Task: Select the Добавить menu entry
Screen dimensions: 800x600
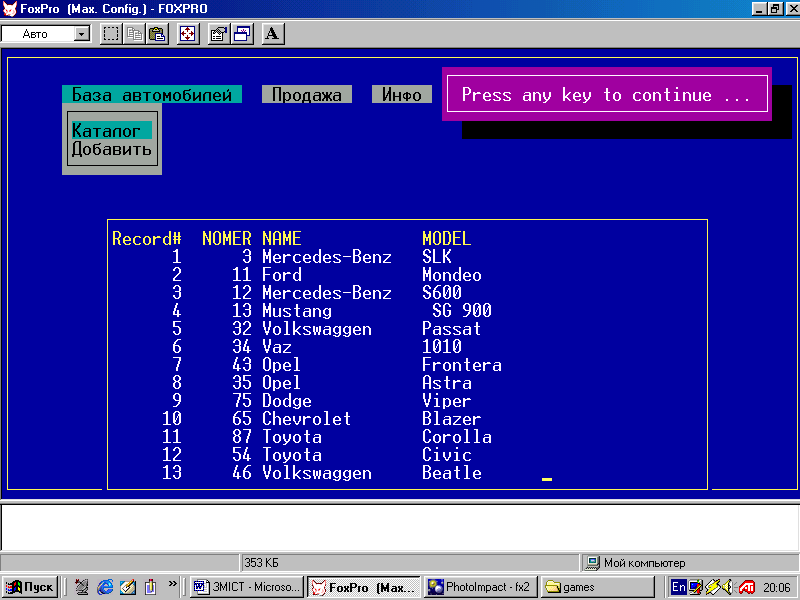Action: point(112,149)
